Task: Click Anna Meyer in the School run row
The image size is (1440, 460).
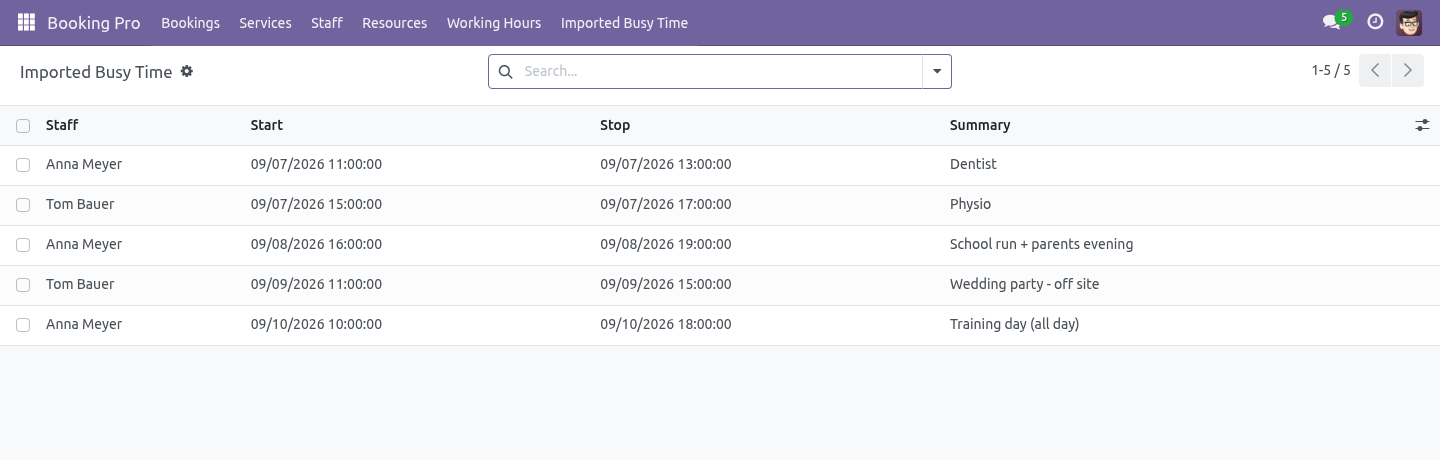Action: (x=84, y=244)
